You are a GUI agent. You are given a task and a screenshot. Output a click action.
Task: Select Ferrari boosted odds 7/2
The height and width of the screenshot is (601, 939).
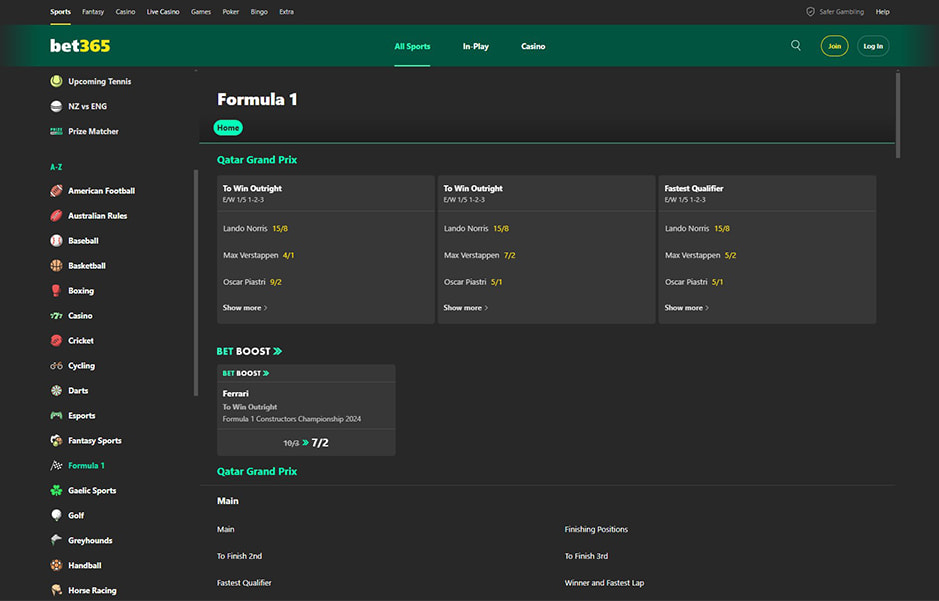point(306,442)
